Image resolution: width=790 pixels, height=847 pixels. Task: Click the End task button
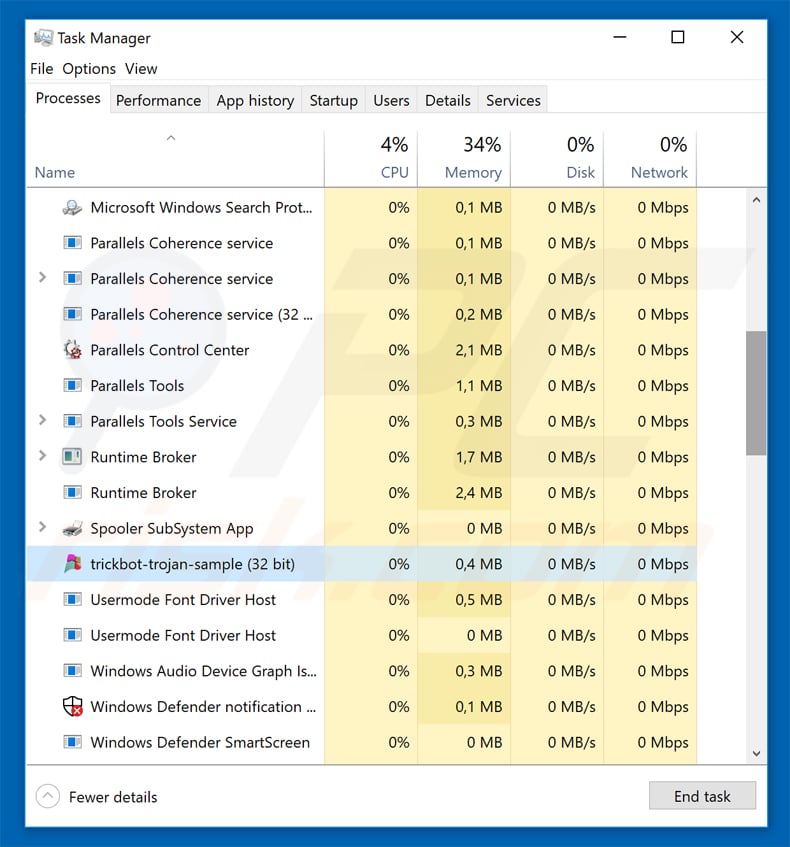702,796
